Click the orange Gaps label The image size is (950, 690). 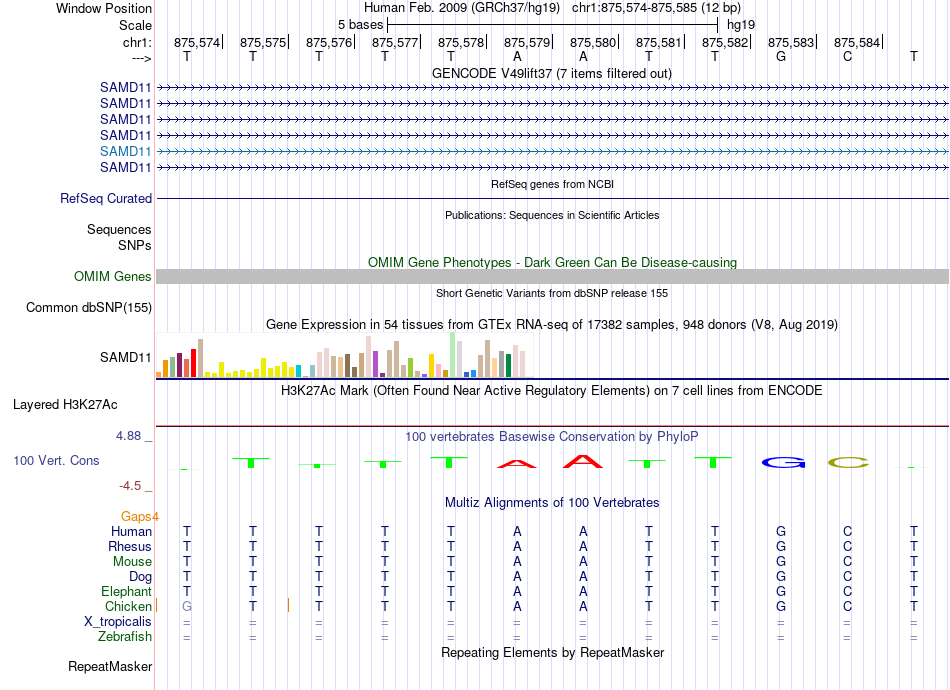click(136, 517)
